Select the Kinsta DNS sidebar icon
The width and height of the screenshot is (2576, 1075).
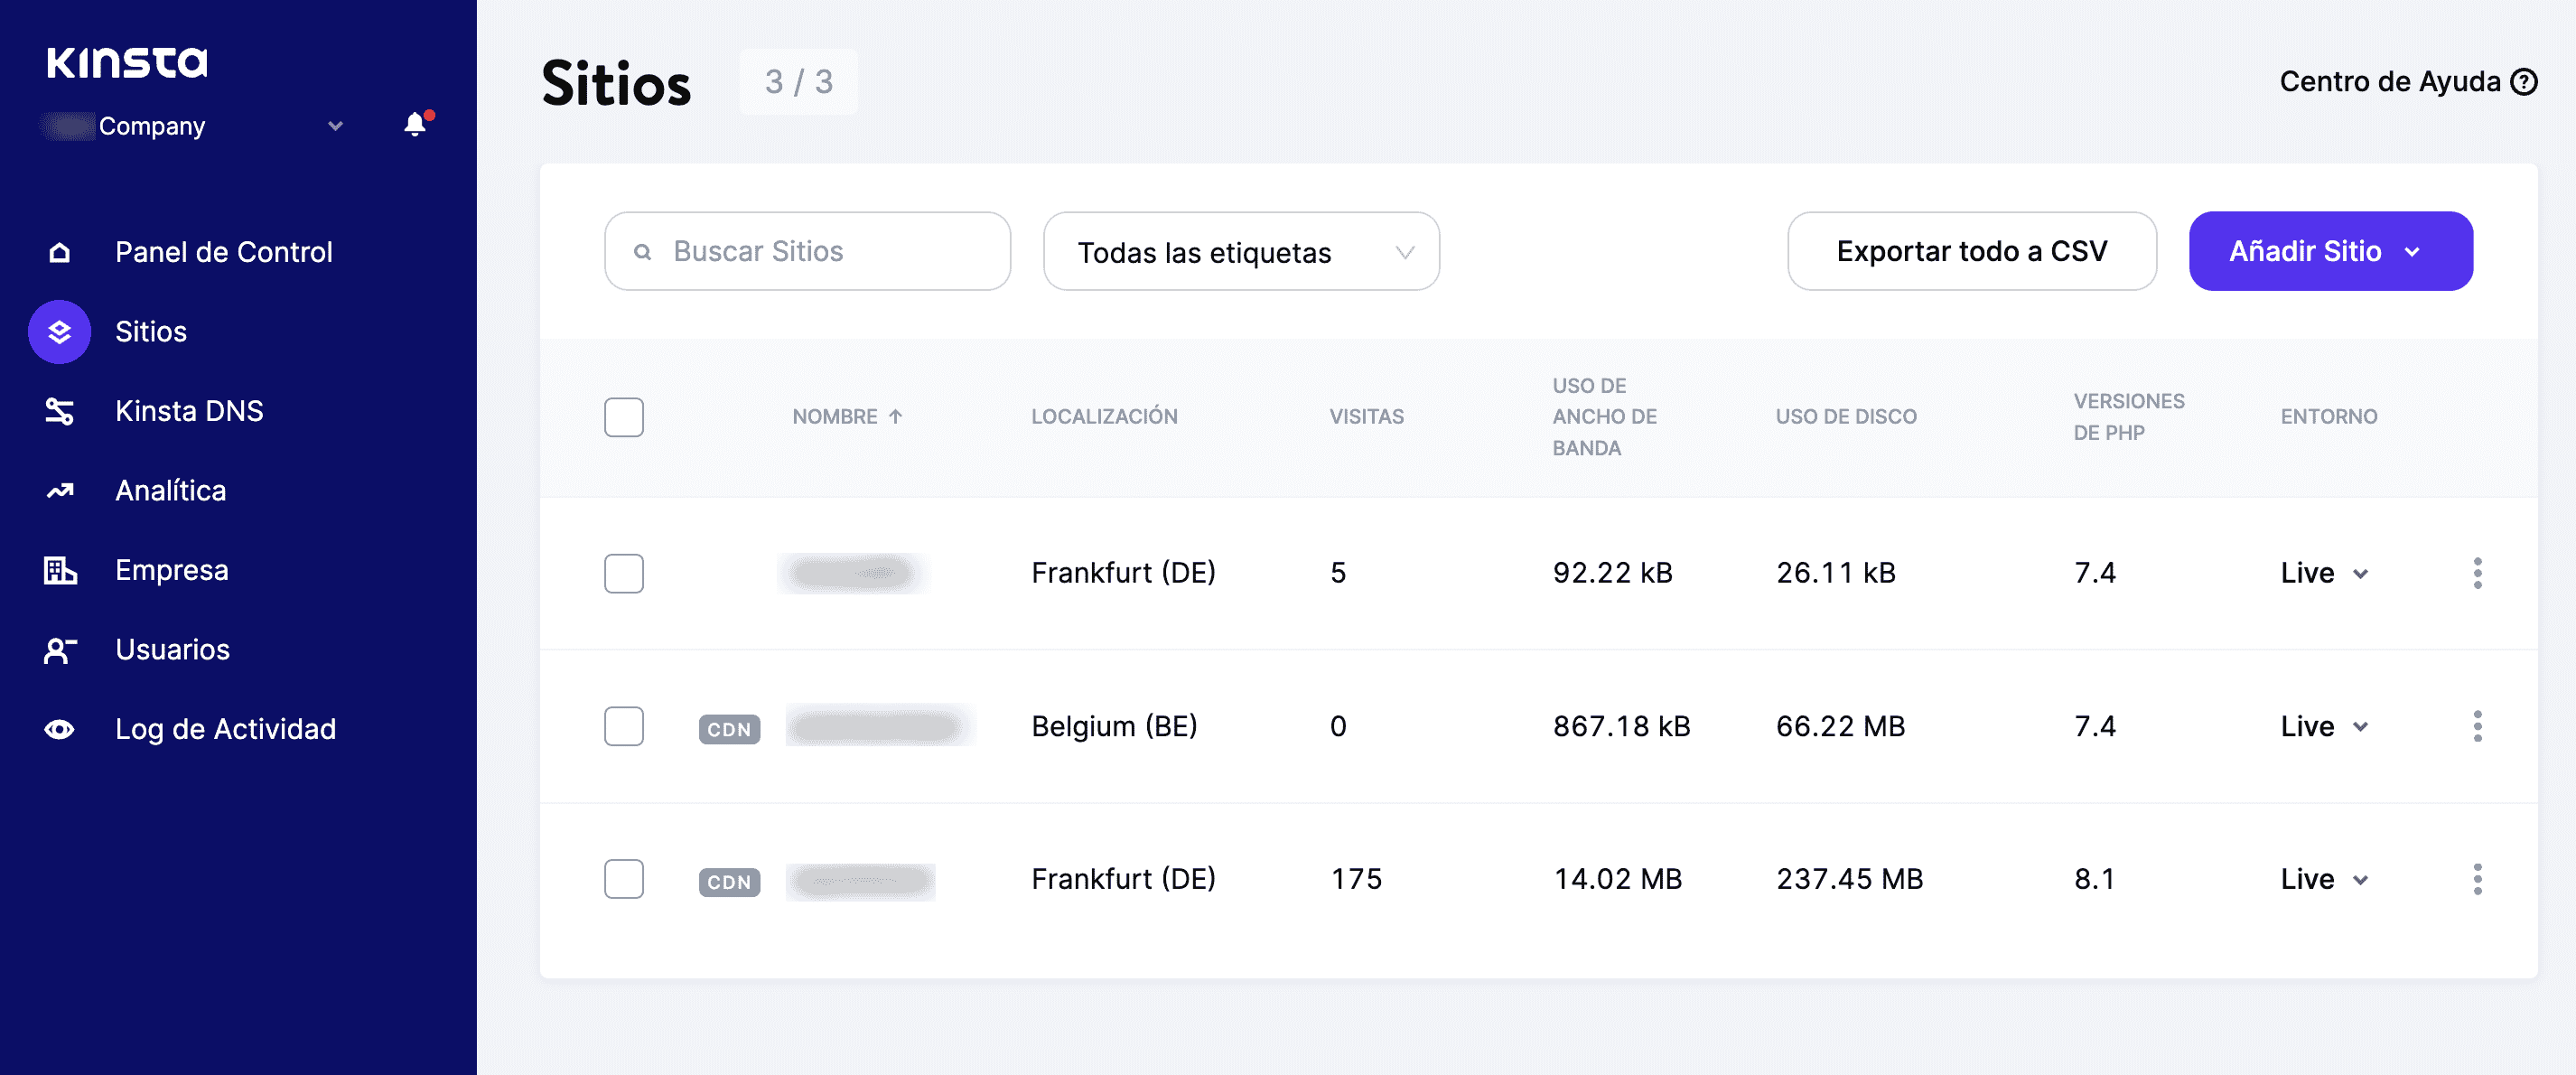pyautogui.click(x=59, y=410)
